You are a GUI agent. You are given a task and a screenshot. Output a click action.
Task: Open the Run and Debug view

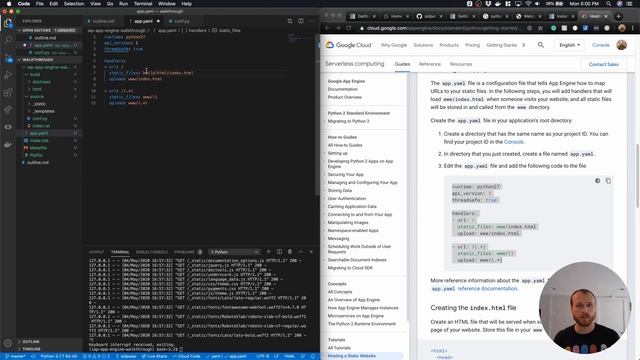pos(8,75)
